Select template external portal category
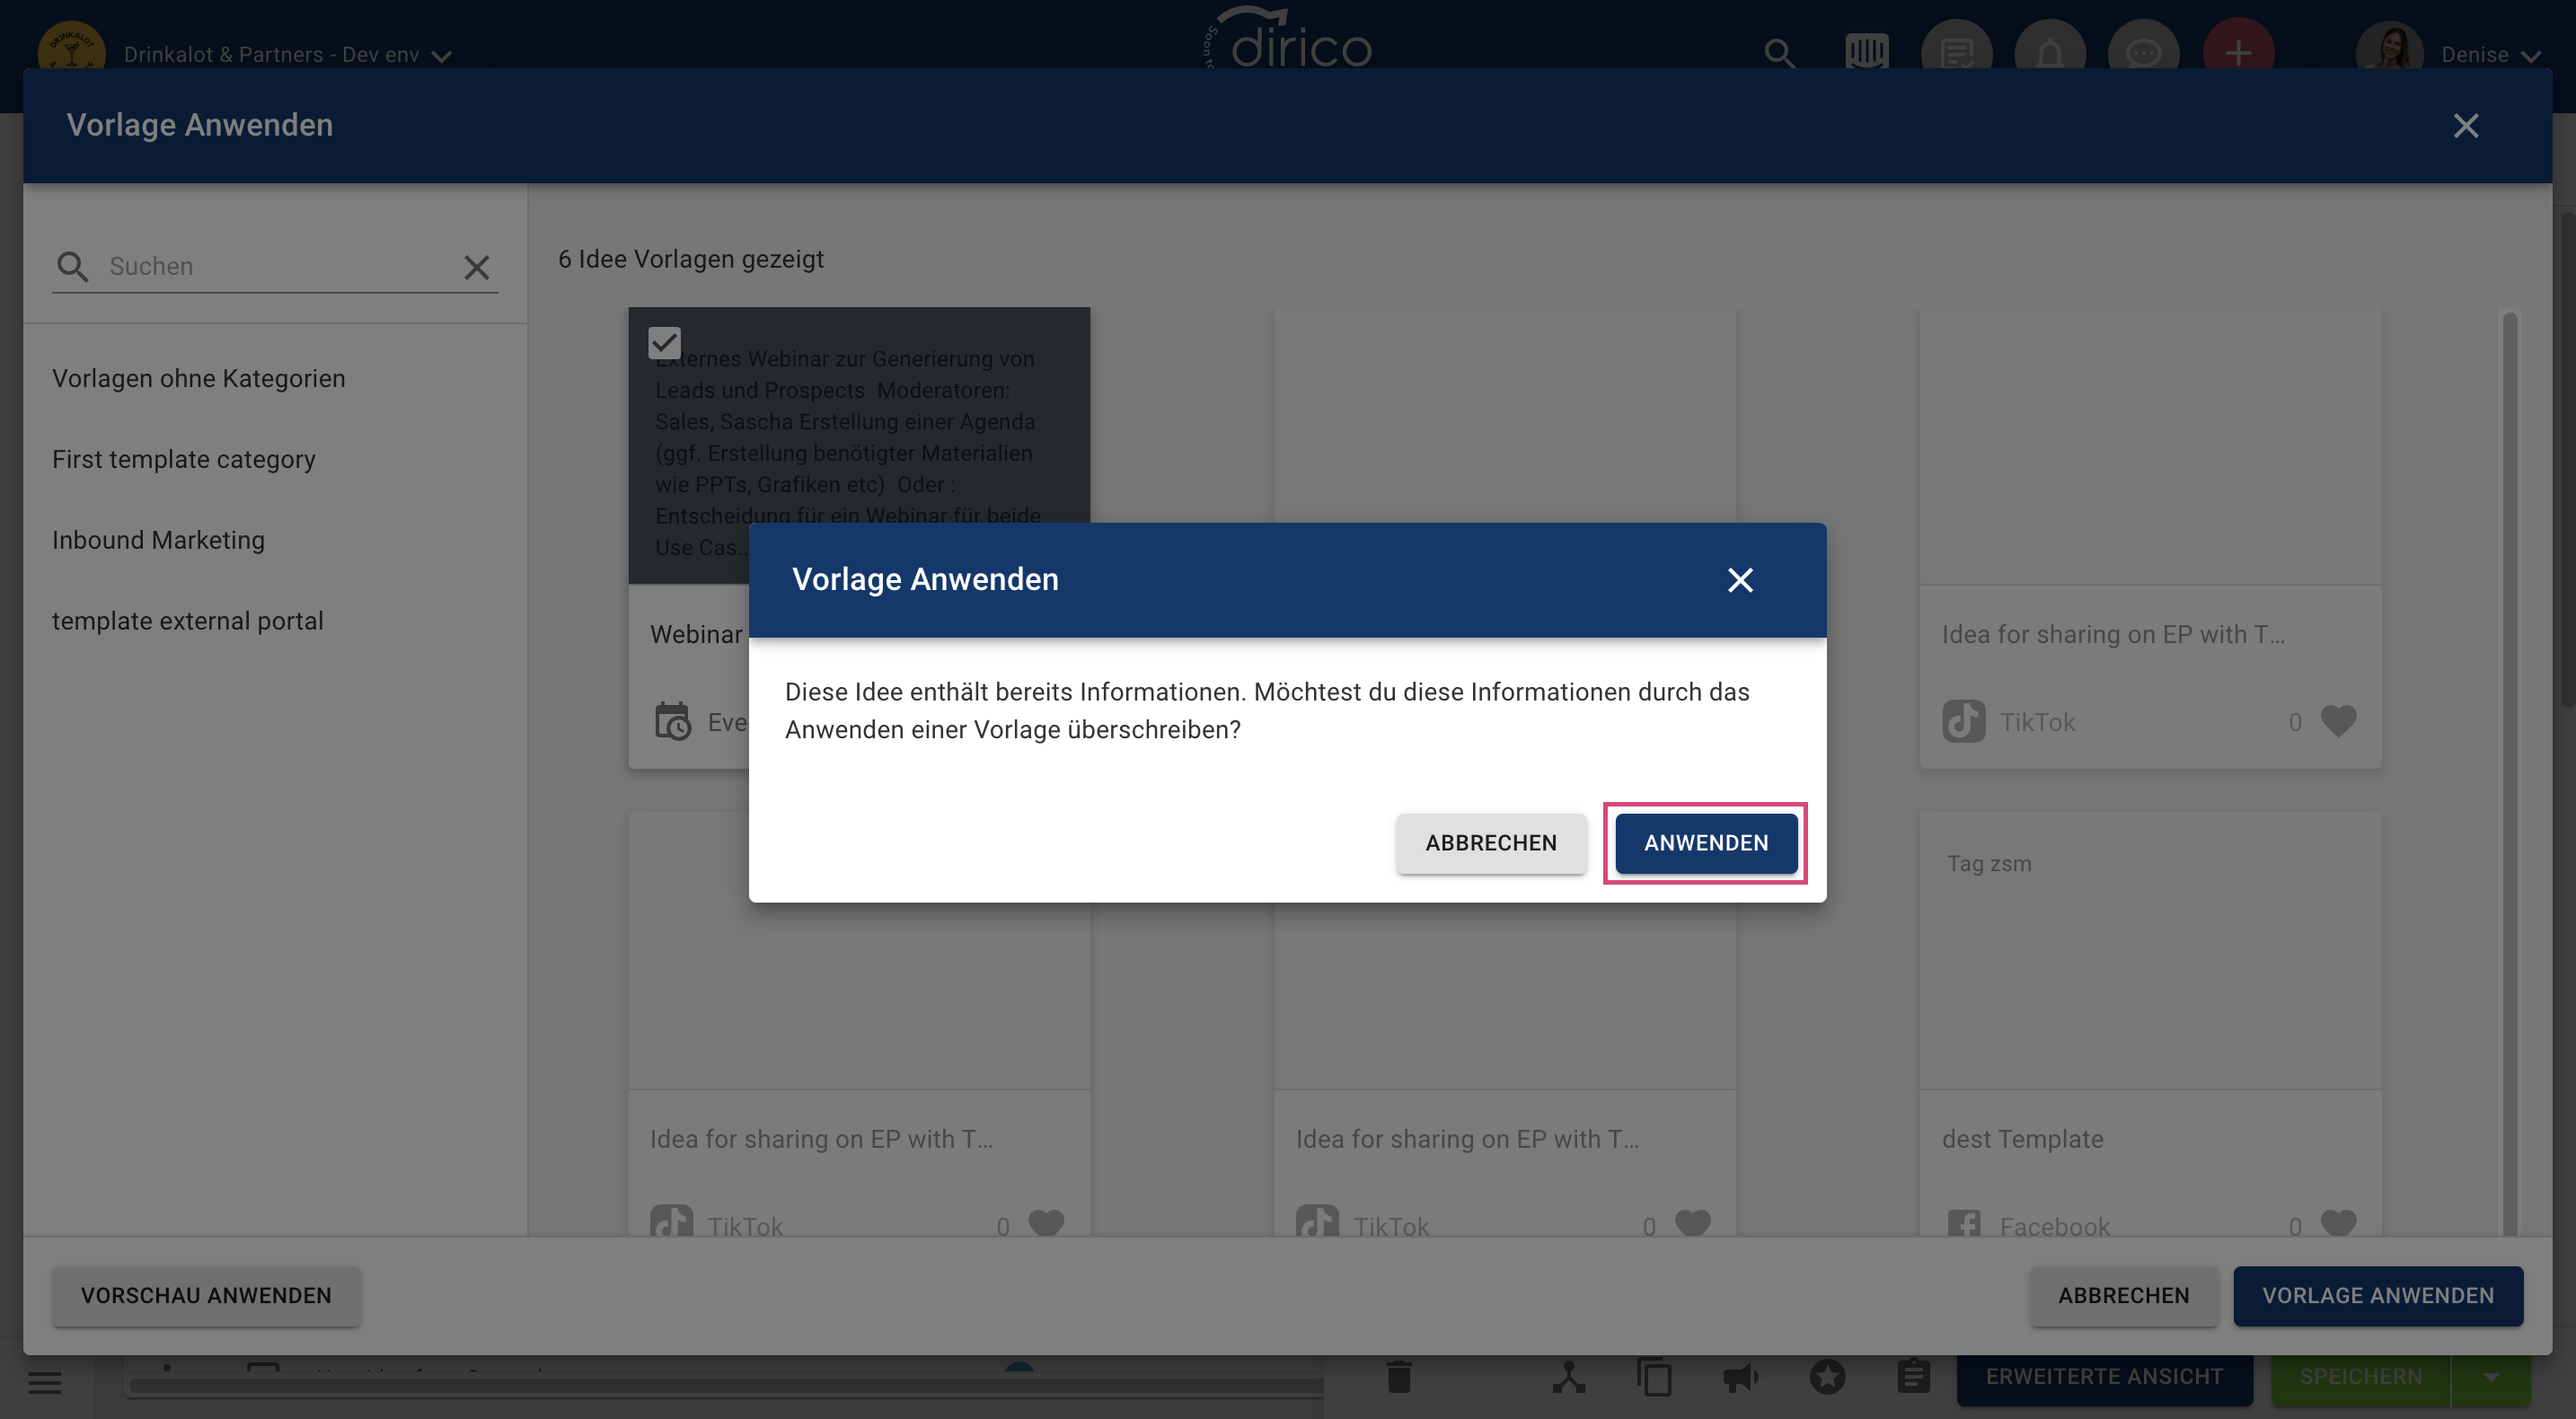Screen dimensions: 2576x1419 [x=188, y=621]
